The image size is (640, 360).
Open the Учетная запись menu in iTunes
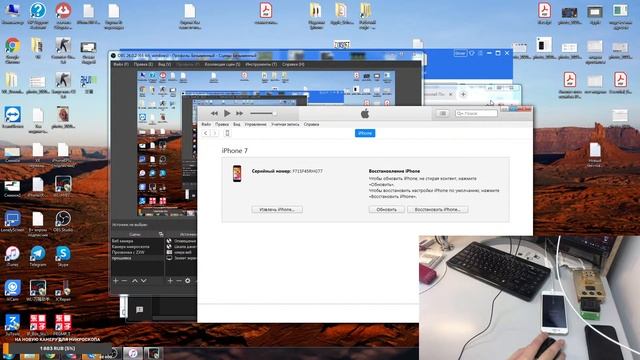pyautogui.click(x=285, y=124)
